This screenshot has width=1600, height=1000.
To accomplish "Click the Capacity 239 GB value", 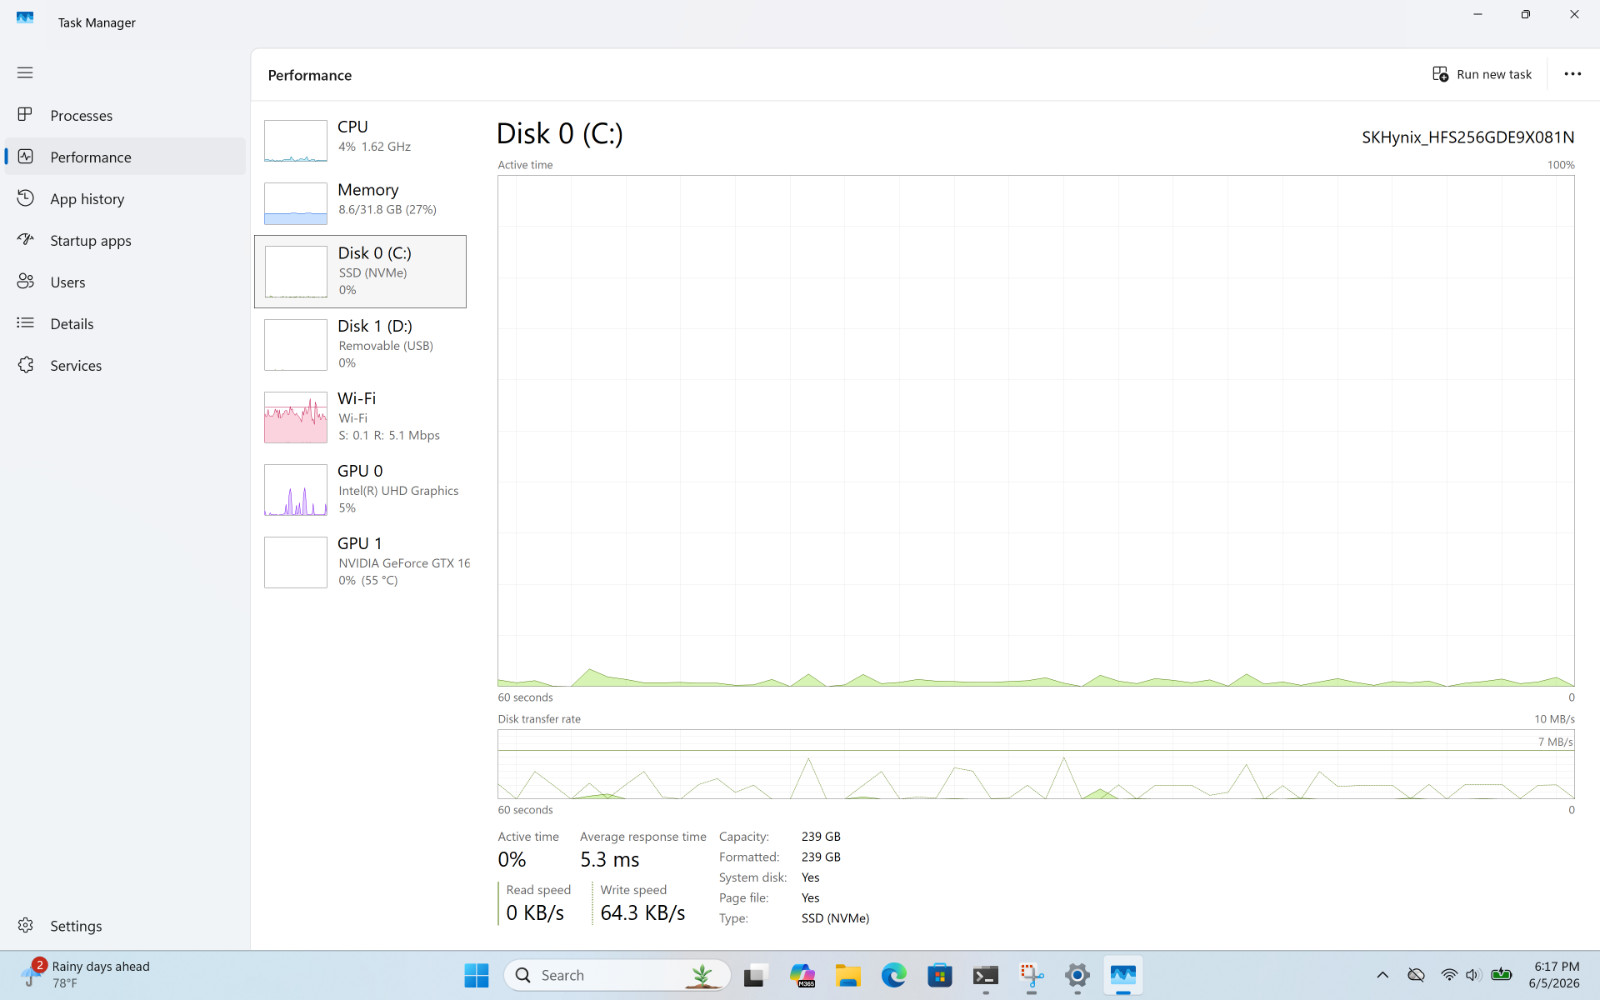I will [x=821, y=837].
